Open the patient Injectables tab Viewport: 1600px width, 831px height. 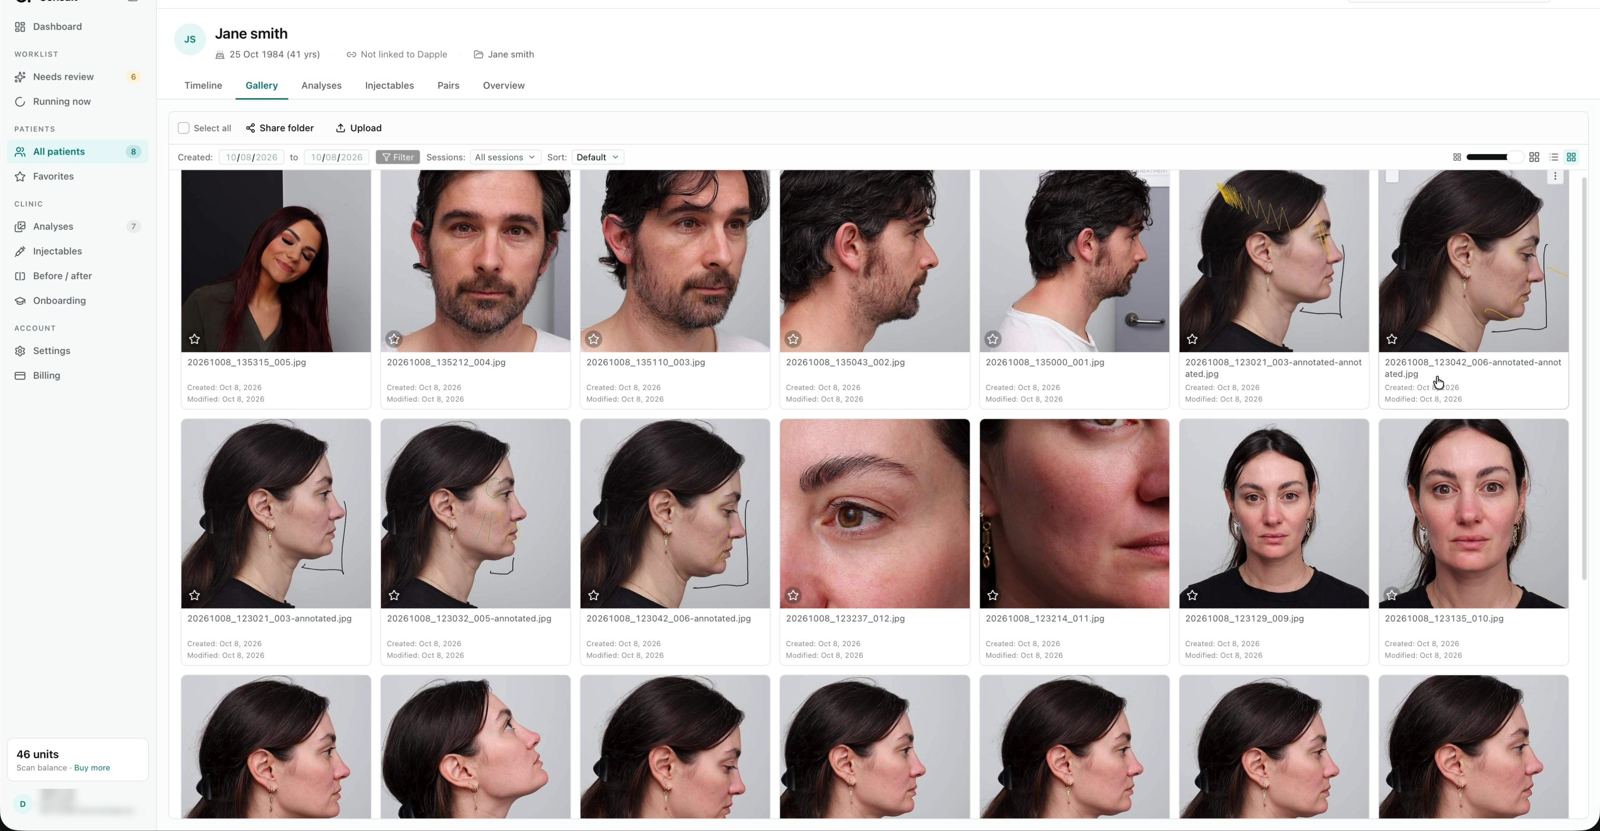coord(389,86)
